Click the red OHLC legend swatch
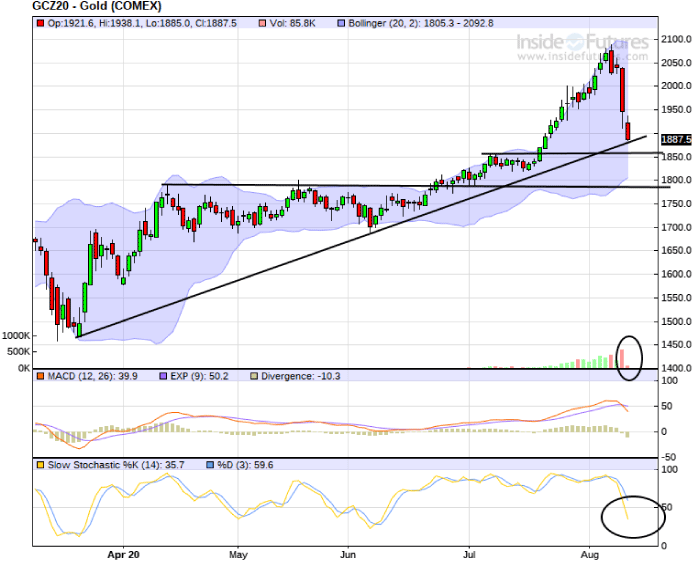Viewport: 696px width, 562px height. tap(40, 22)
